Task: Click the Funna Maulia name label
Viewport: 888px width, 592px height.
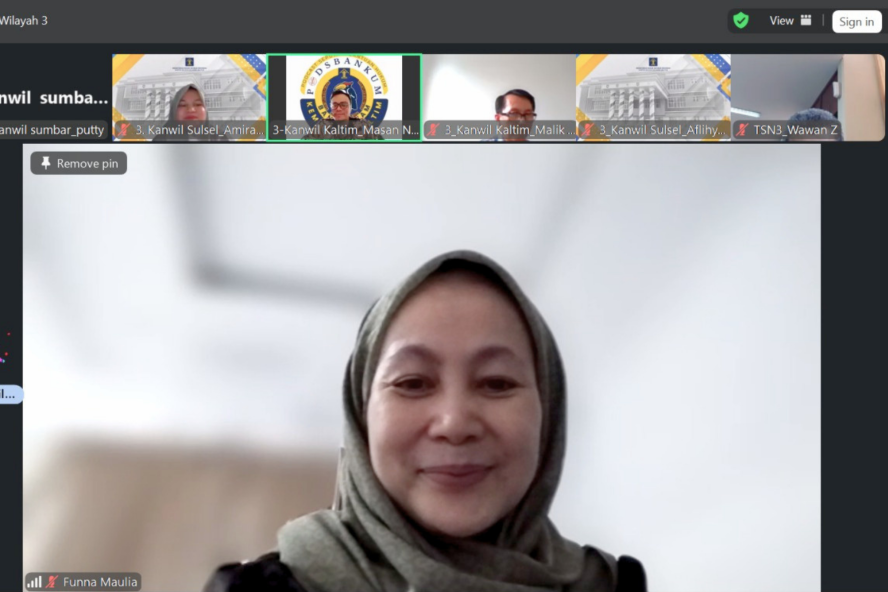Action: click(x=99, y=582)
